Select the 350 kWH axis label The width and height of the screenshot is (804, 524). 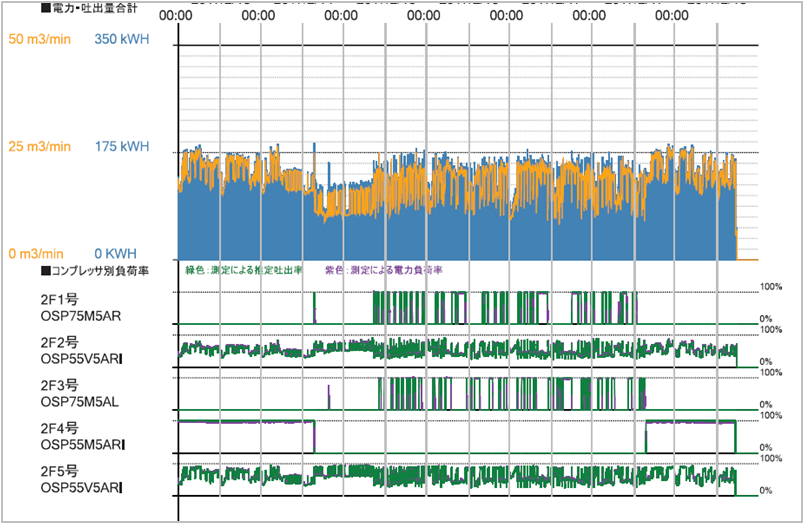click(x=122, y=39)
